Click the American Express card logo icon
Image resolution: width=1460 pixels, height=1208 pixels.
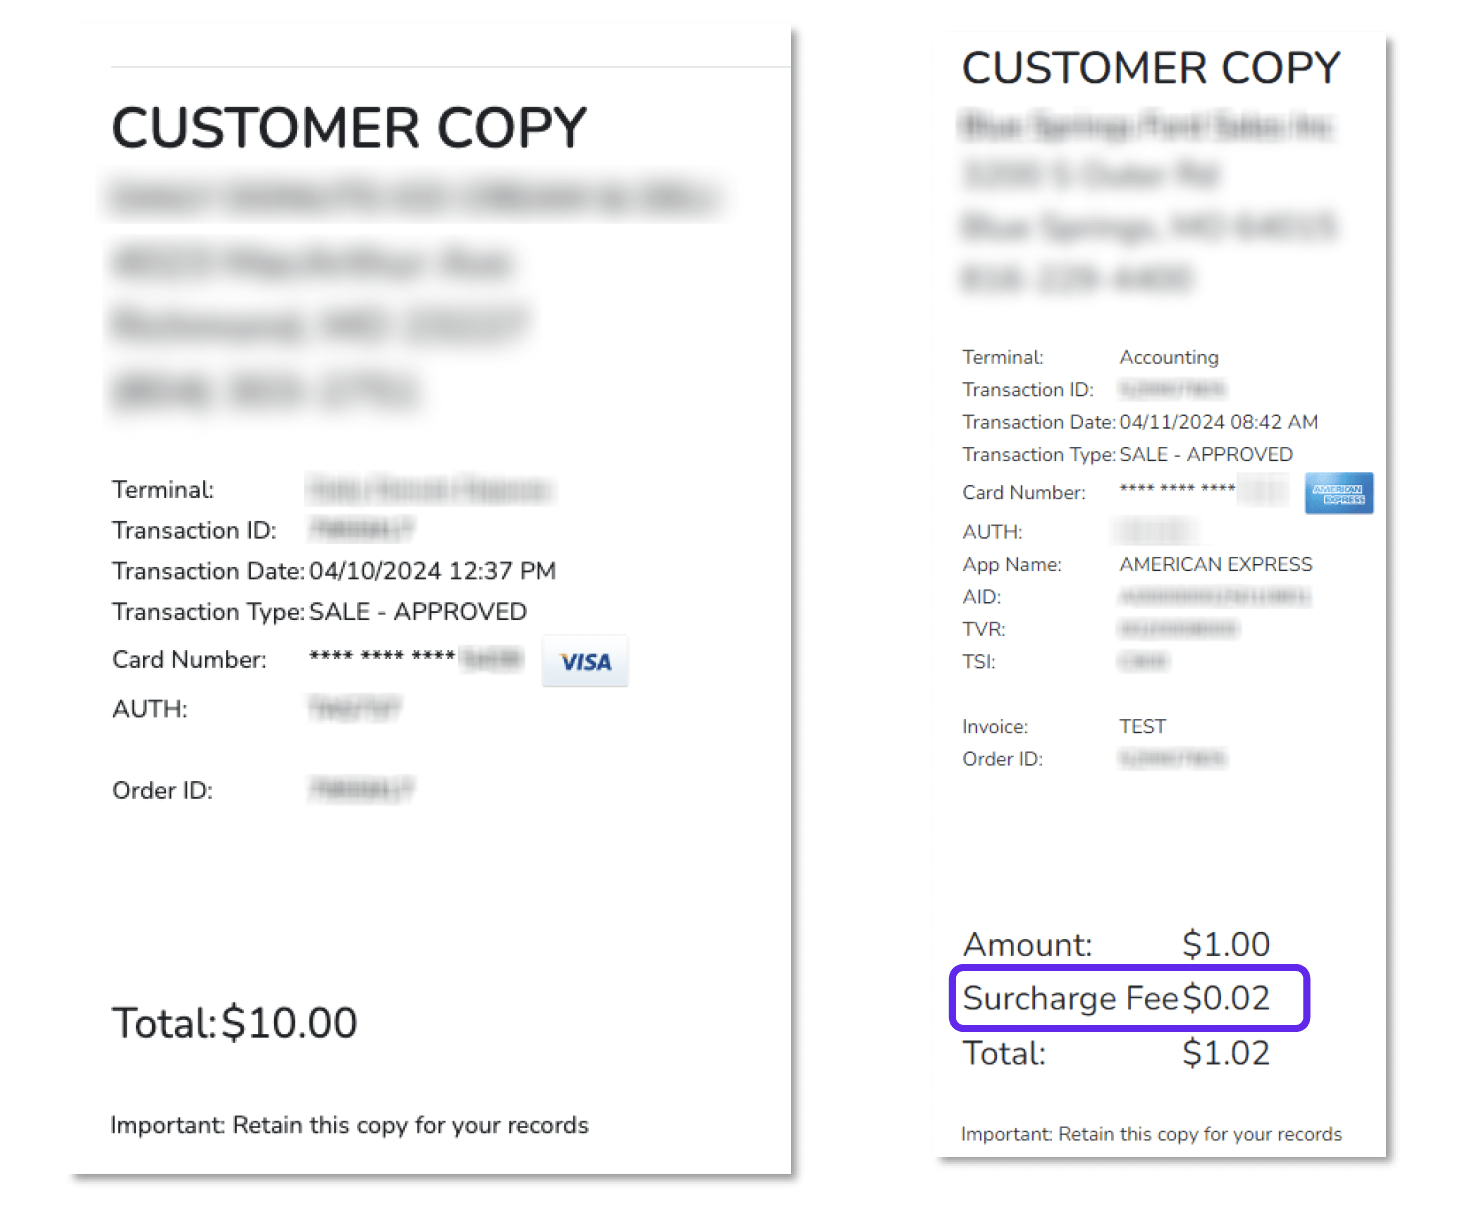point(1339,493)
